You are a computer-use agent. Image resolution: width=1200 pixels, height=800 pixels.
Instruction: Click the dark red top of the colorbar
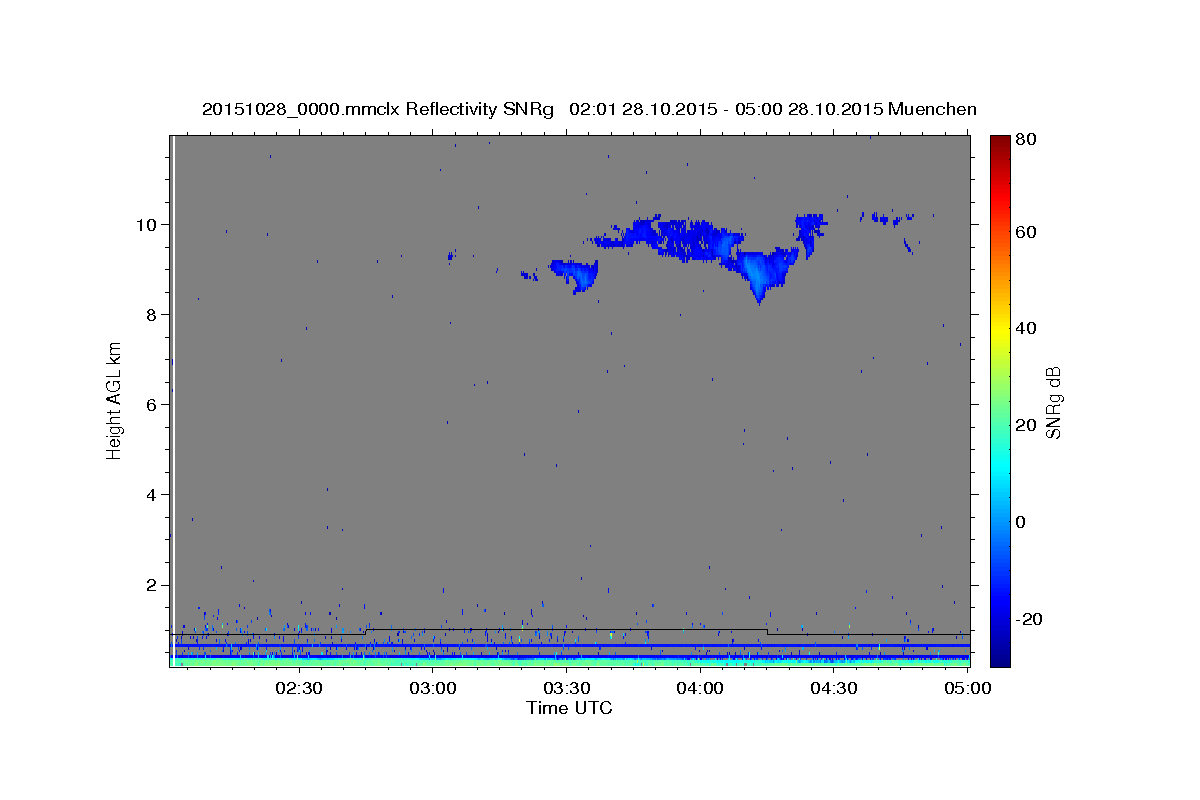(999, 143)
